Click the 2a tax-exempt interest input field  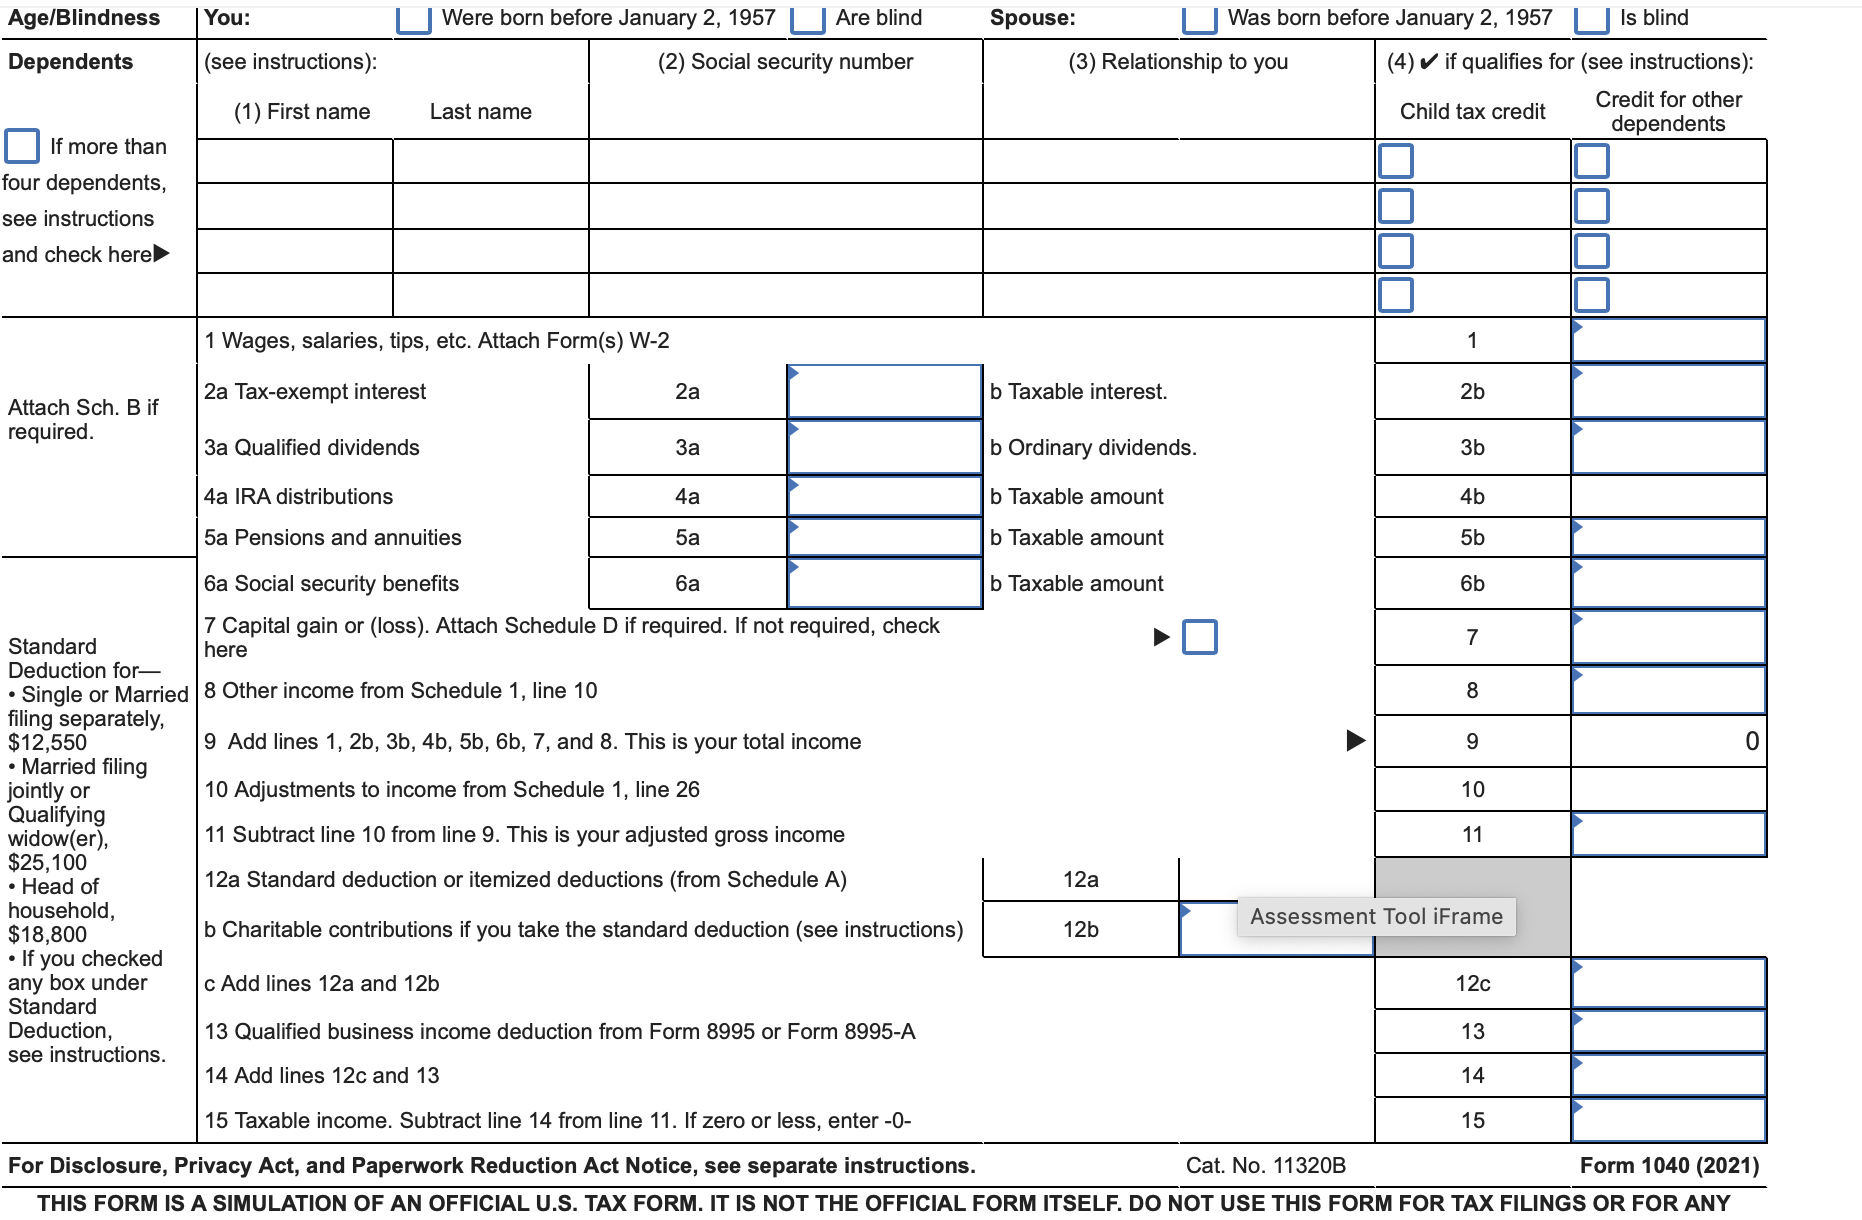pos(884,391)
